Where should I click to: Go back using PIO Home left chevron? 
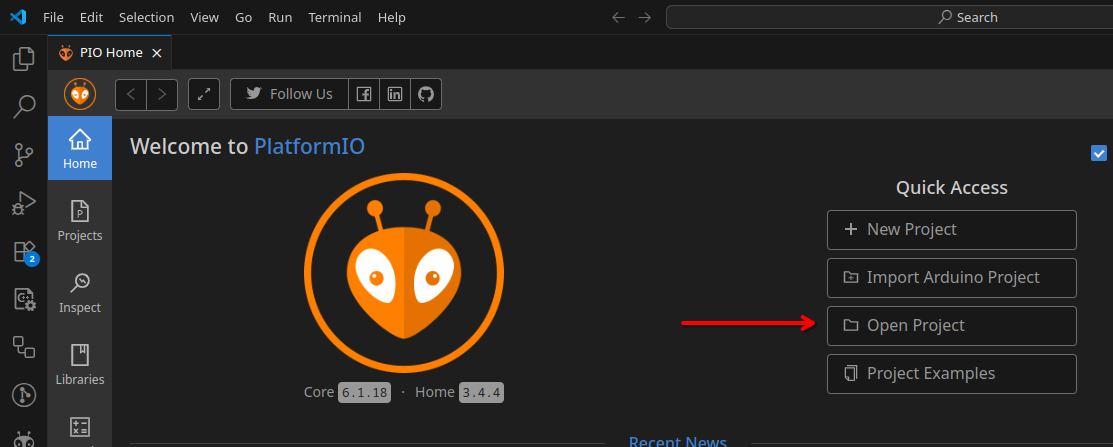pos(131,94)
